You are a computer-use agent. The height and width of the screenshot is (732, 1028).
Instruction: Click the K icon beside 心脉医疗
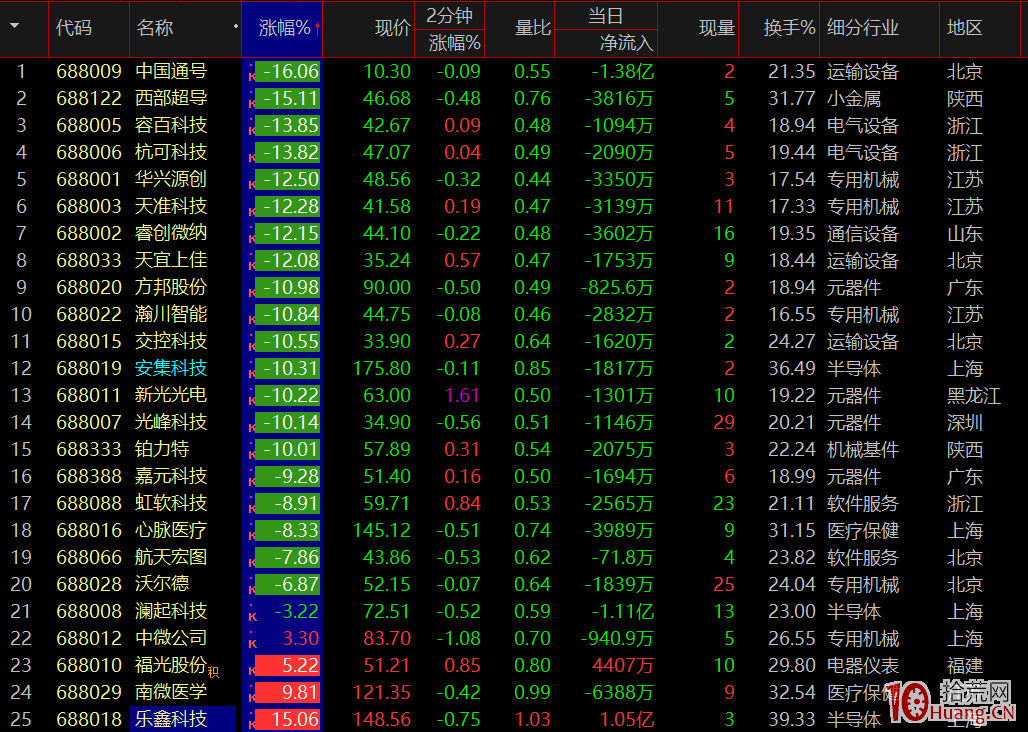[251, 530]
